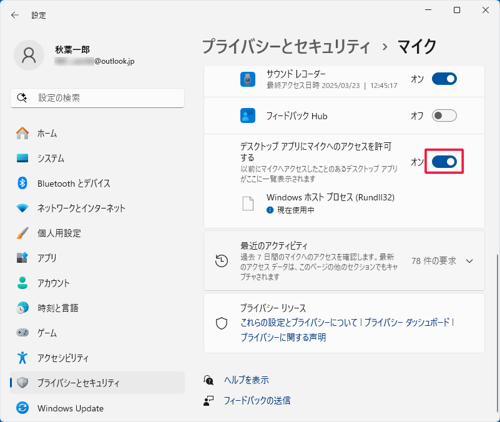
Task: Click the send feedback person icon
Action: 209,401
